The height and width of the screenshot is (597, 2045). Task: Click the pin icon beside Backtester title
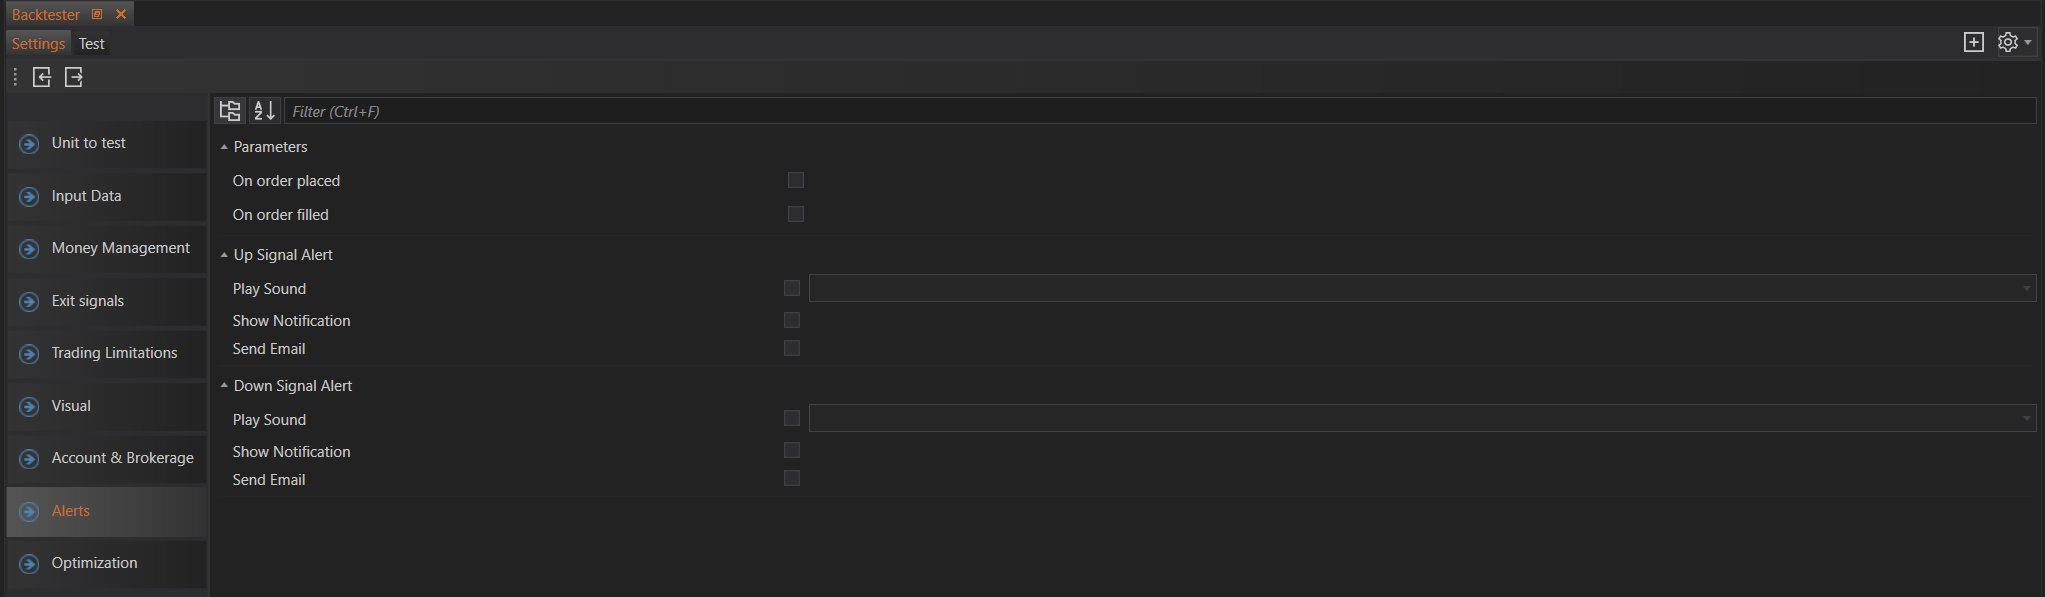click(97, 14)
